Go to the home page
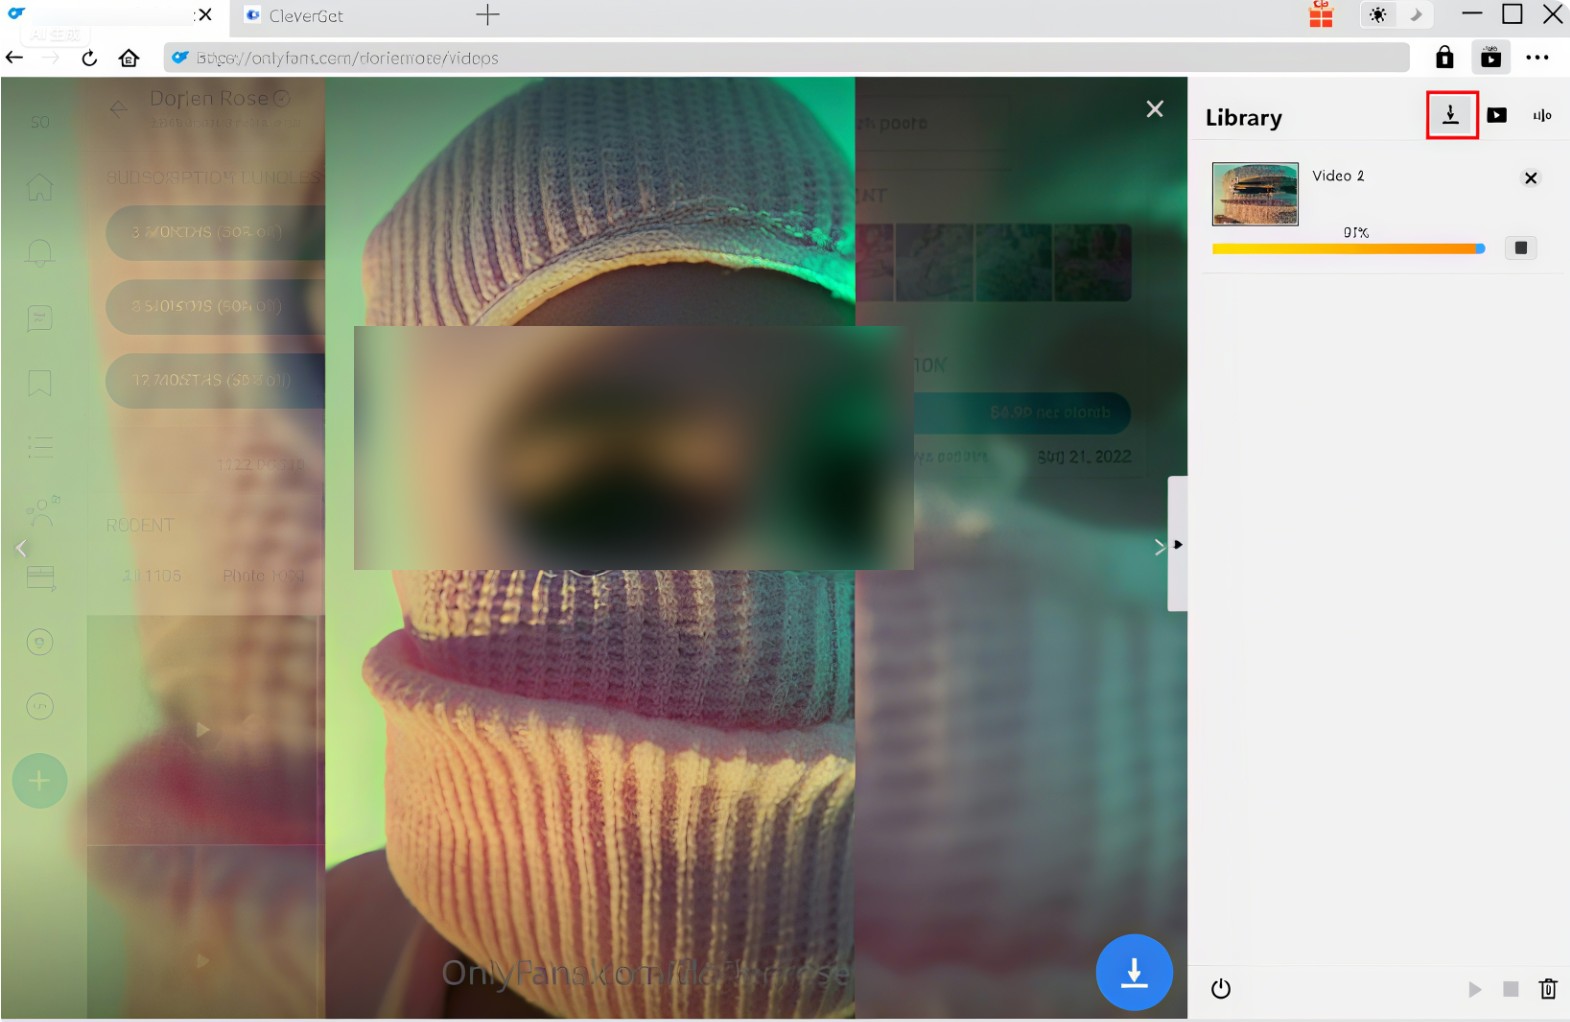The image size is (1570, 1022). coord(129,57)
